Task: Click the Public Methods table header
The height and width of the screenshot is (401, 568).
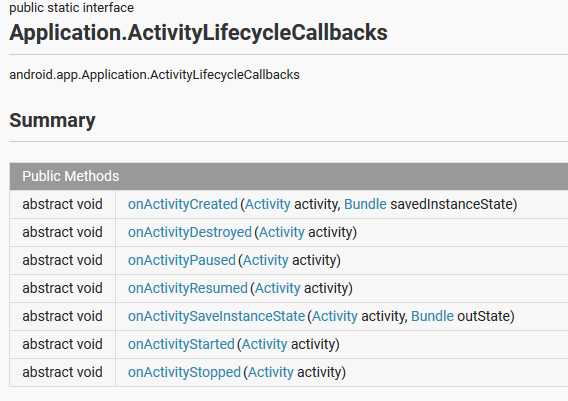Action: coord(288,176)
